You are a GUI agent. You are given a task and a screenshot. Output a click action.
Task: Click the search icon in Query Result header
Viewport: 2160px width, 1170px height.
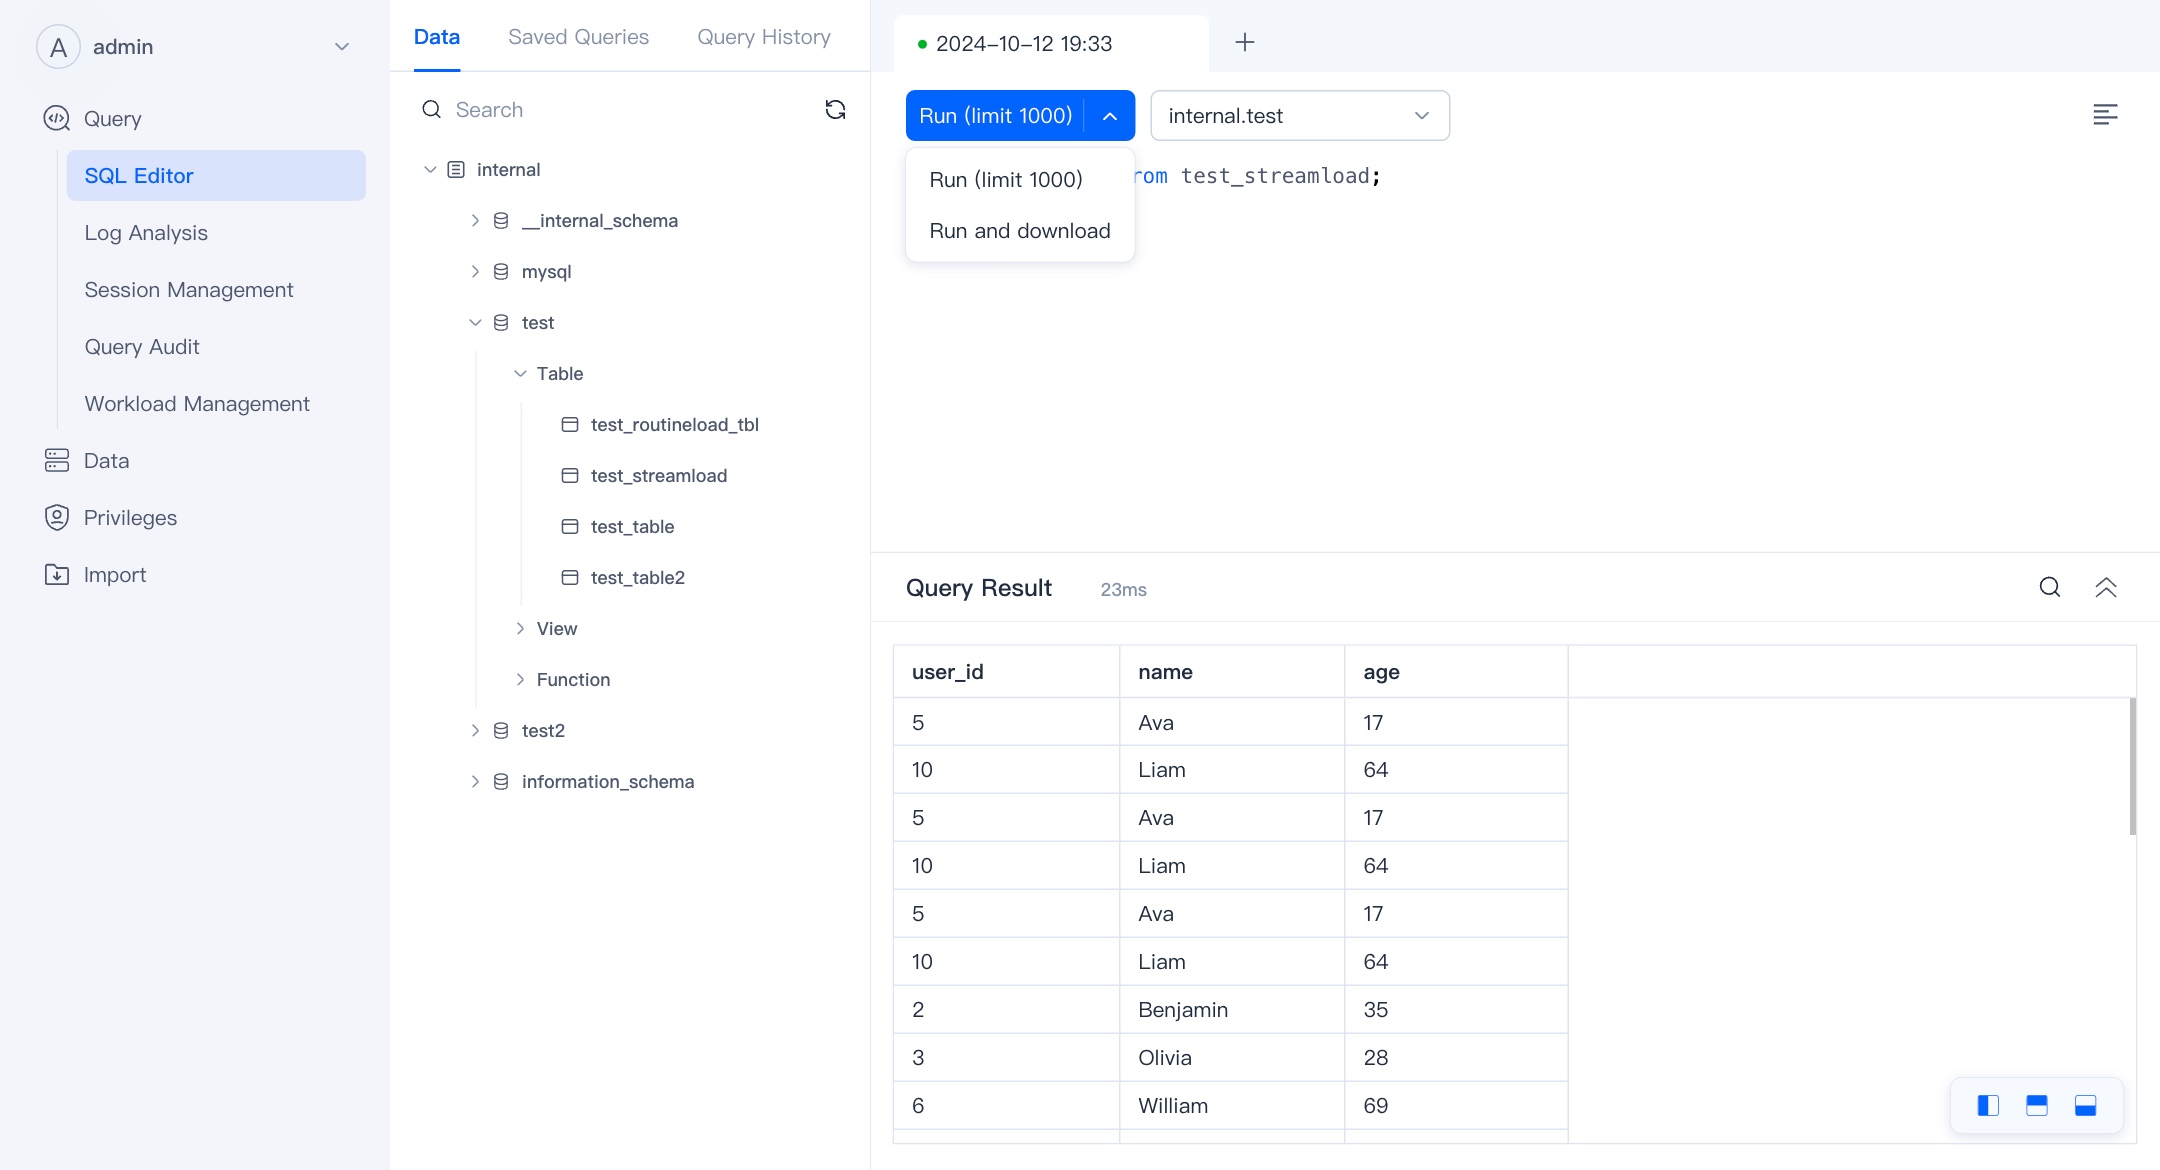click(x=2049, y=588)
